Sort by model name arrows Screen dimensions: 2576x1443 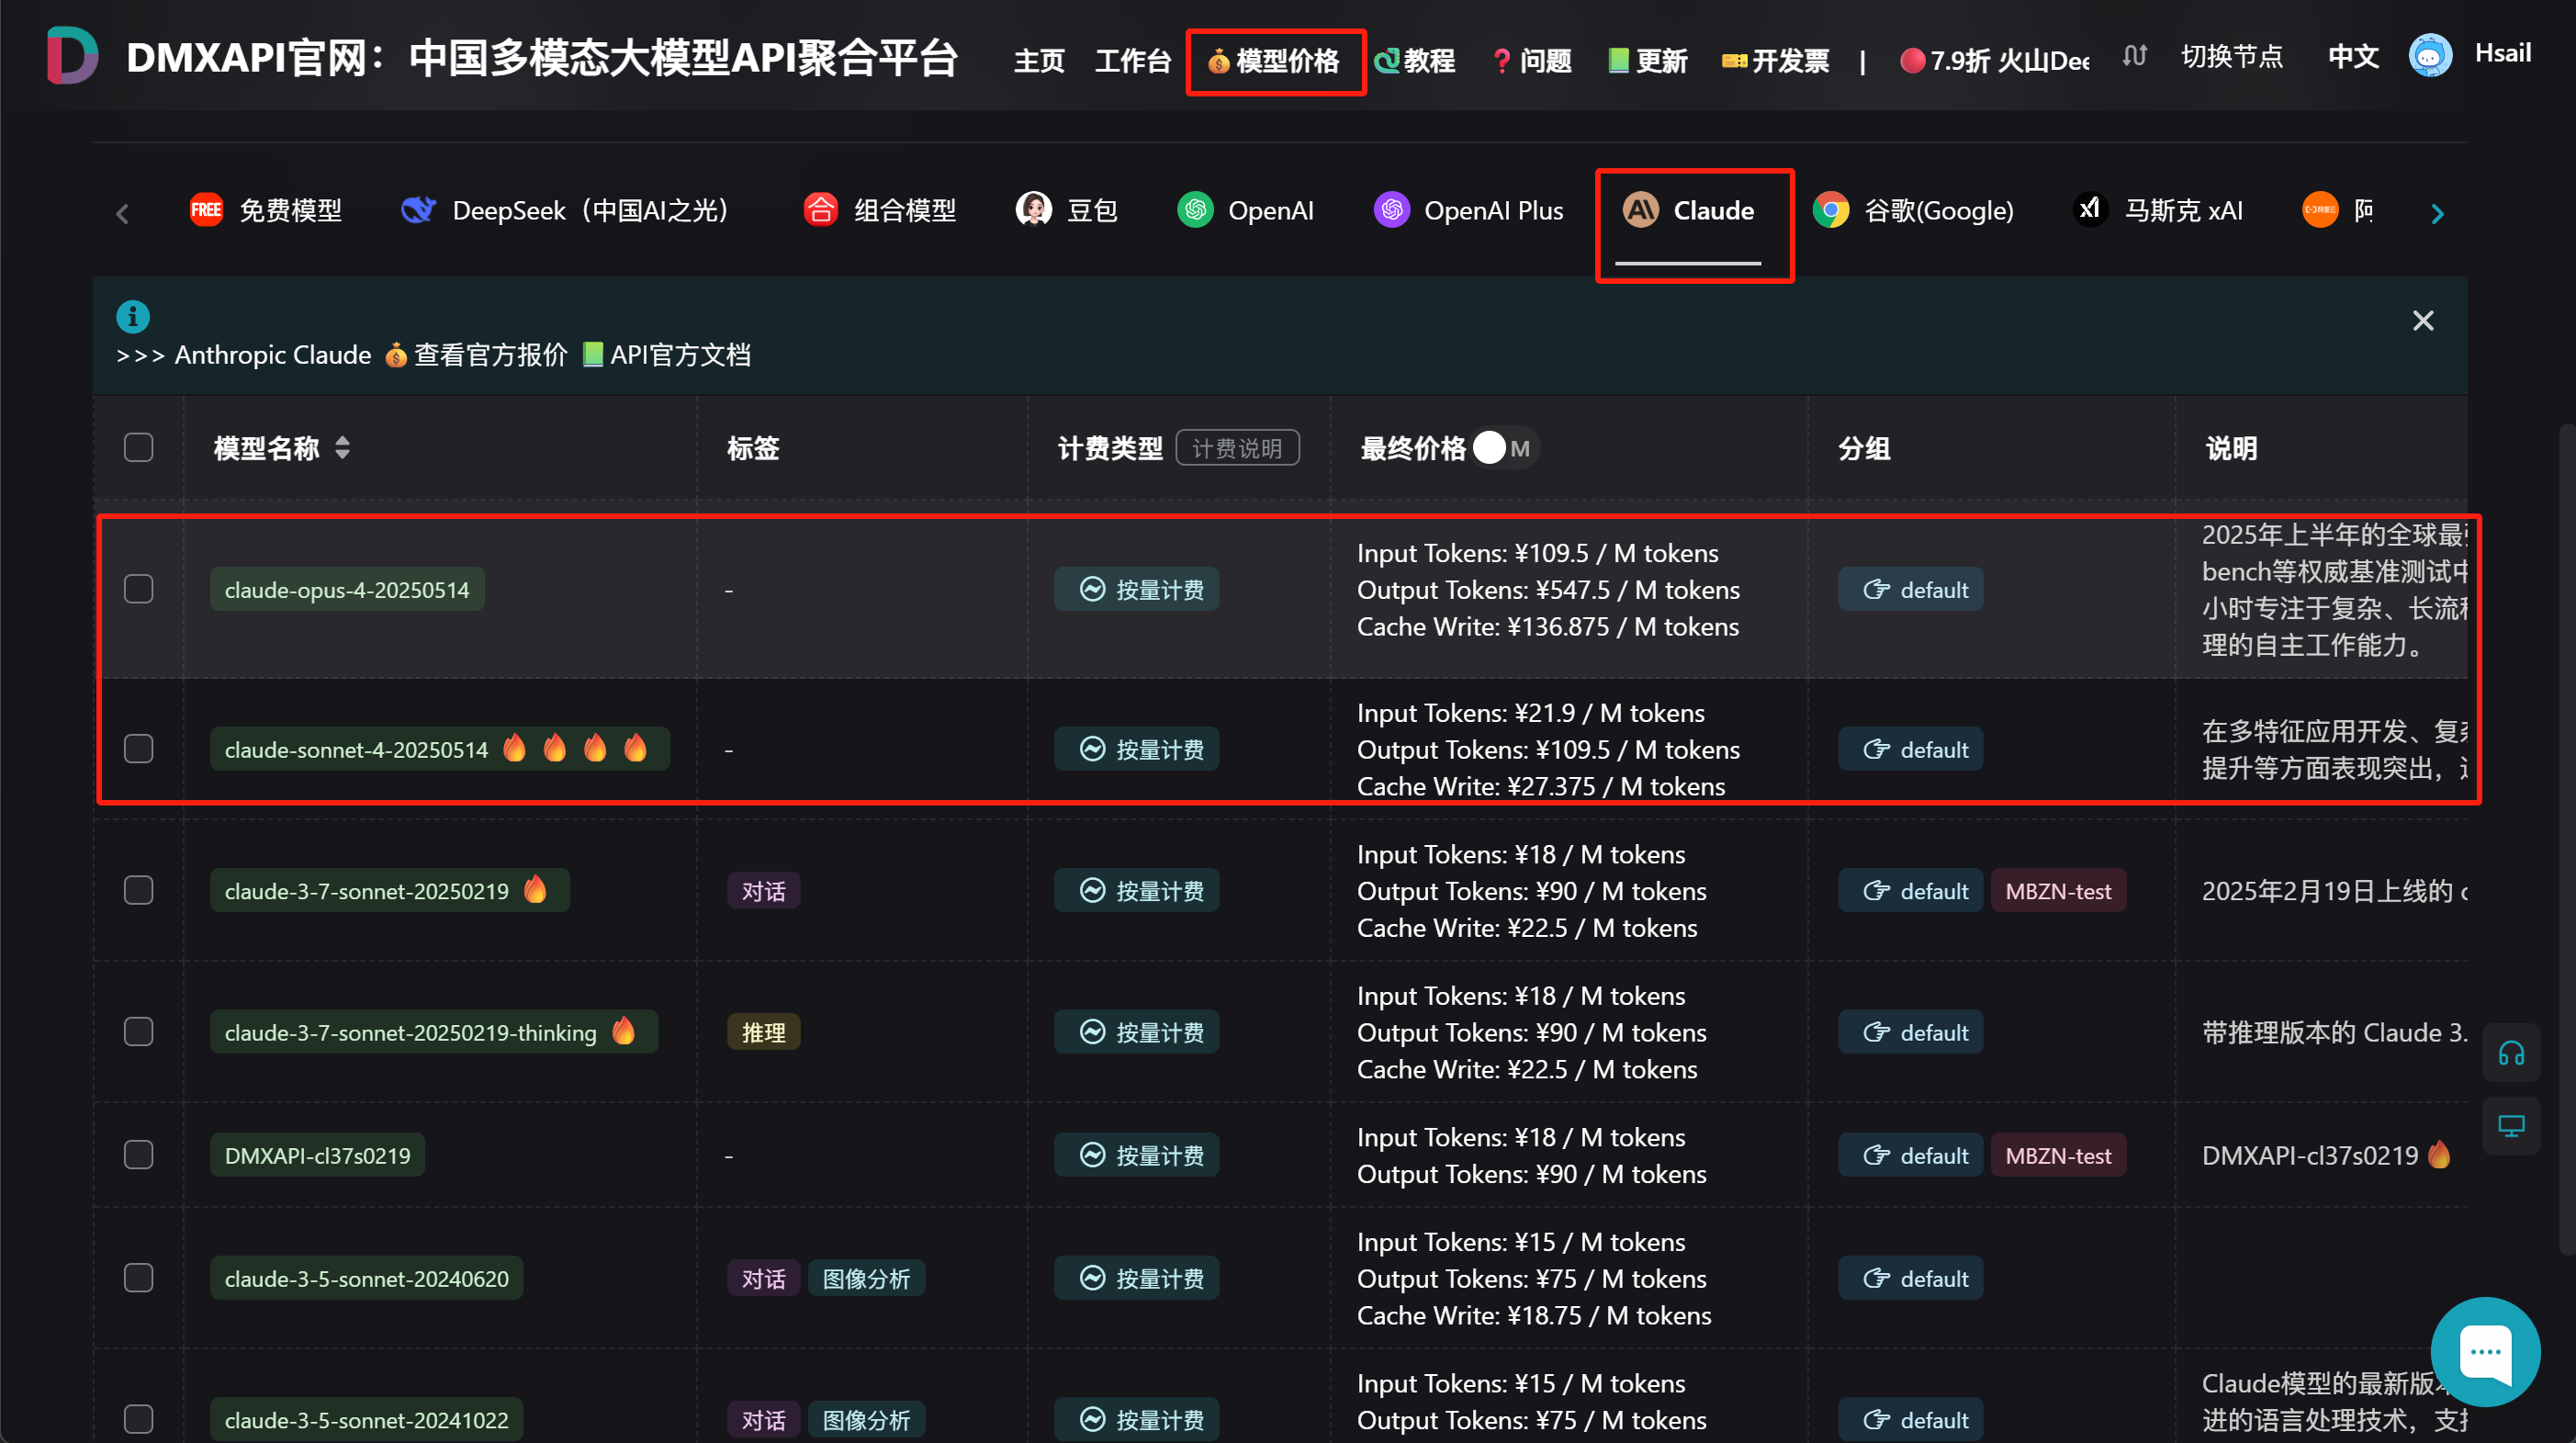click(x=343, y=448)
